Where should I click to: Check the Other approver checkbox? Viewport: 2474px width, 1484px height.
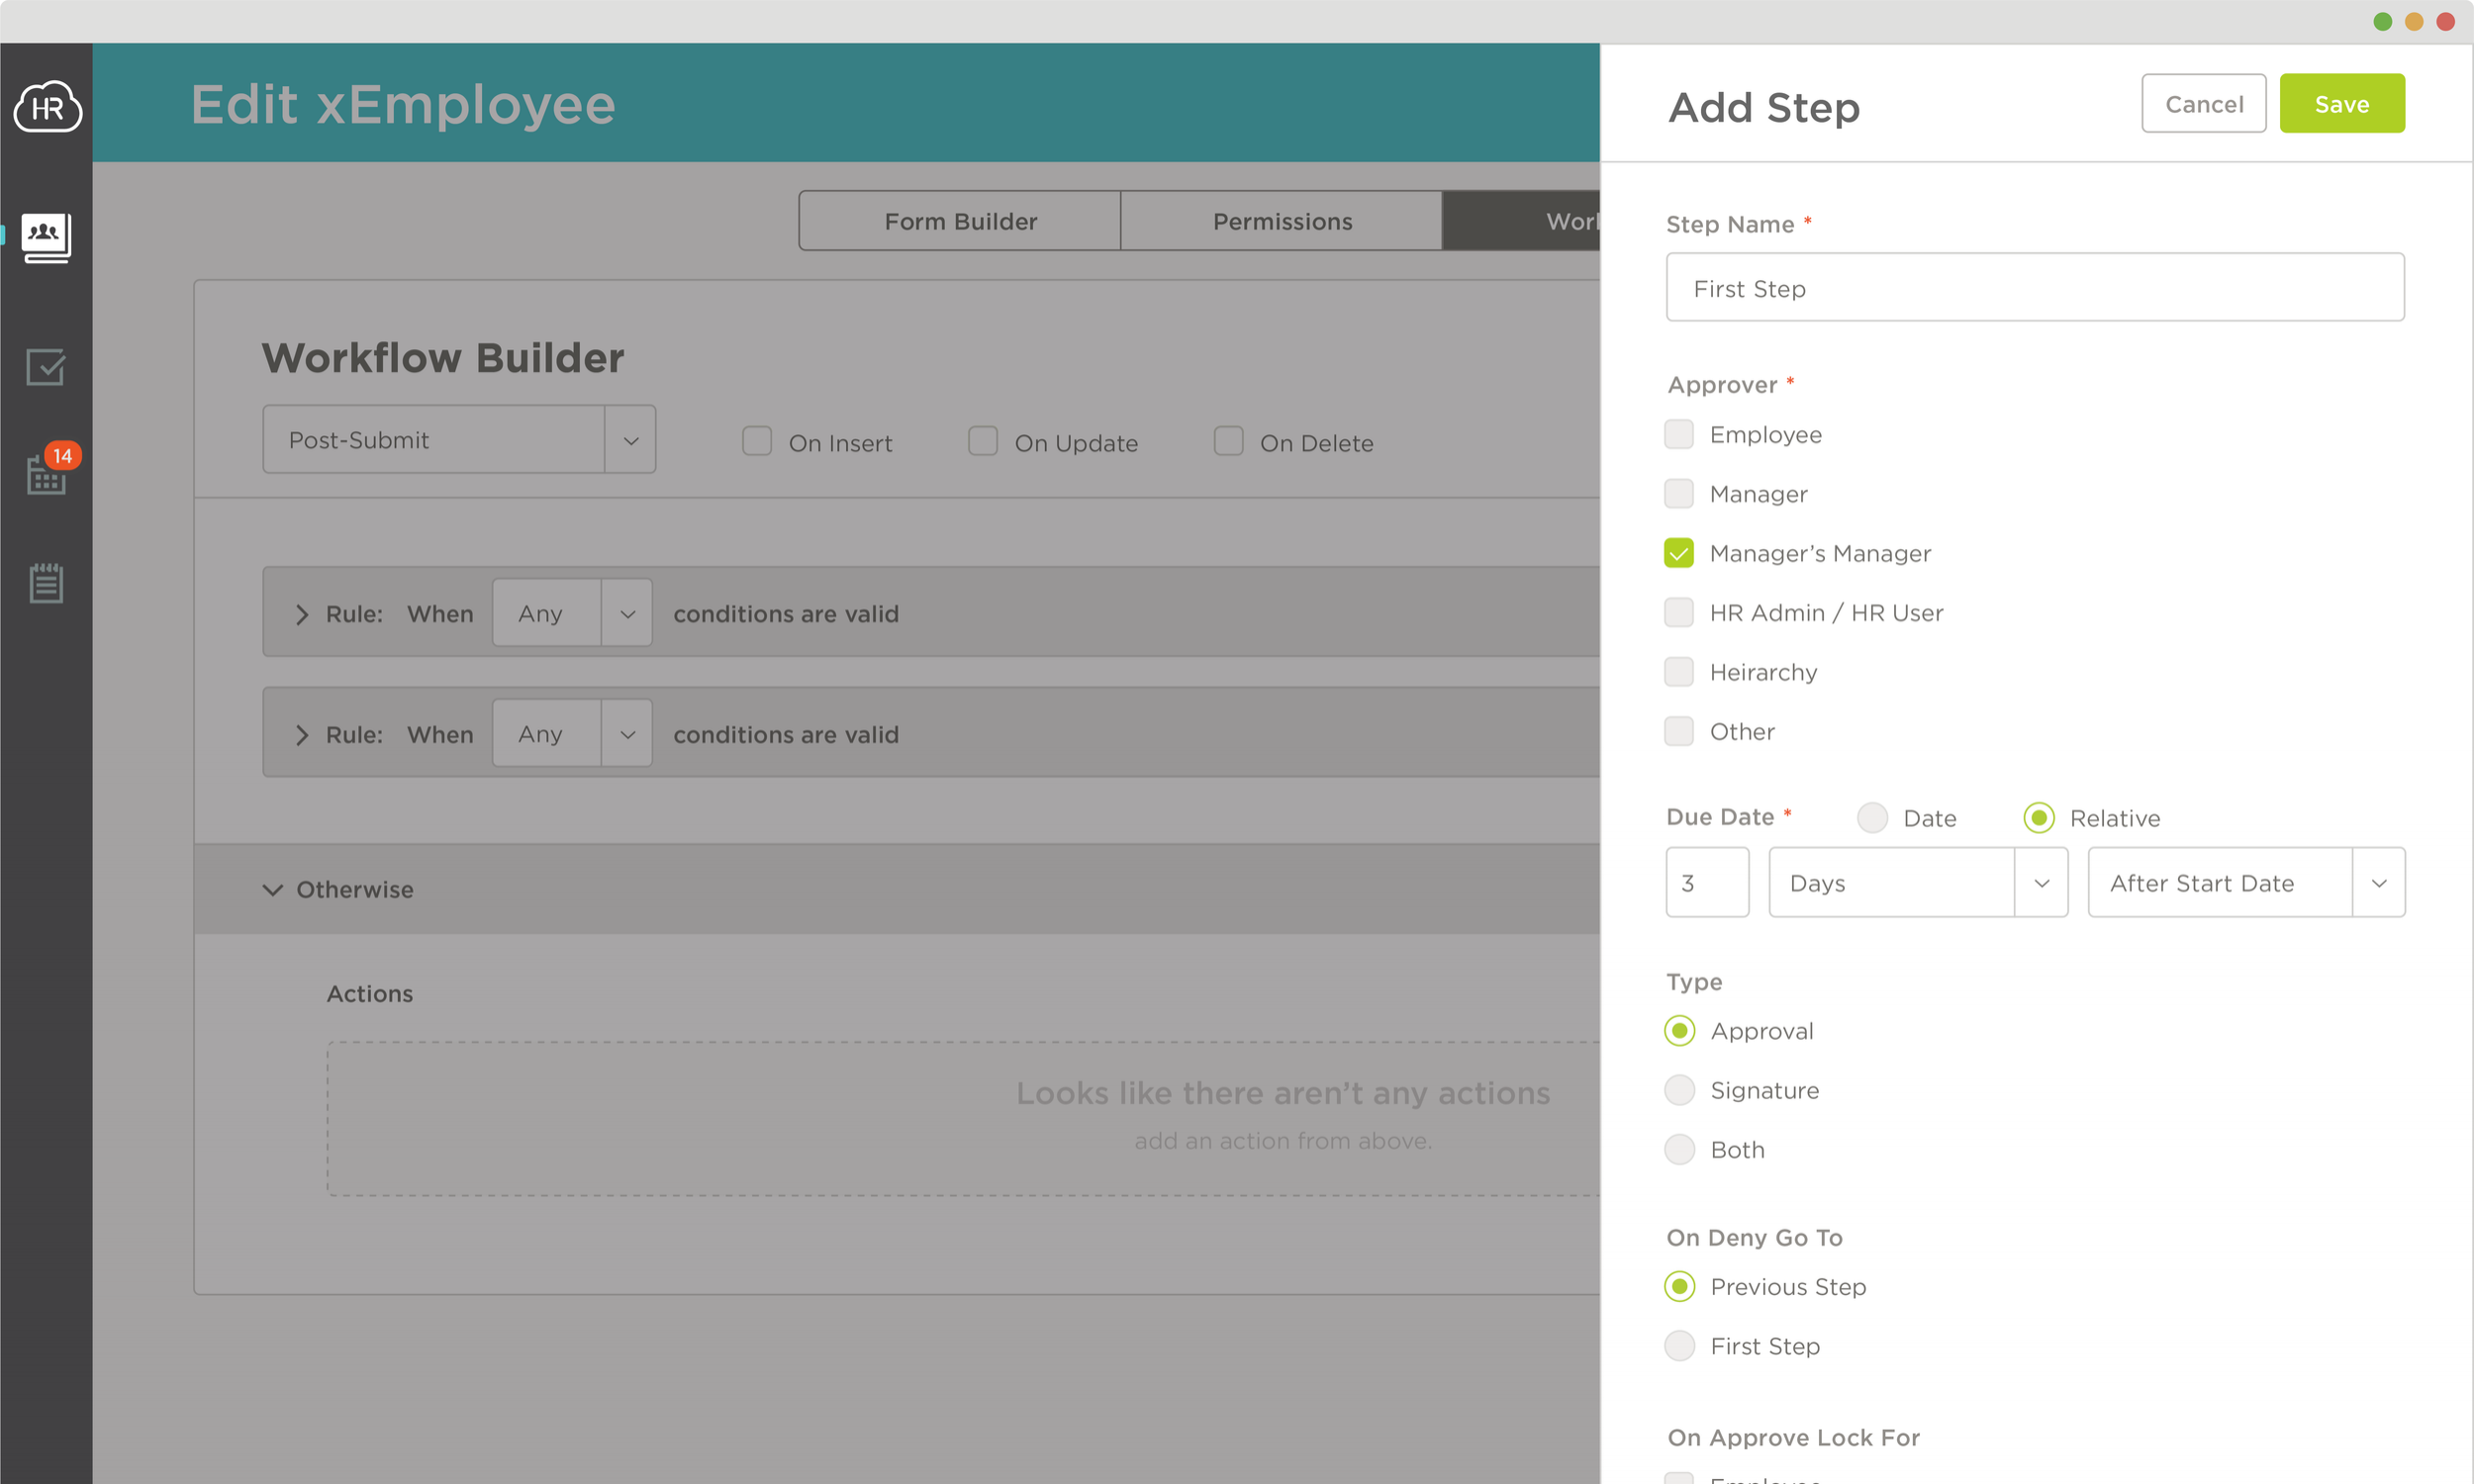(x=1679, y=731)
